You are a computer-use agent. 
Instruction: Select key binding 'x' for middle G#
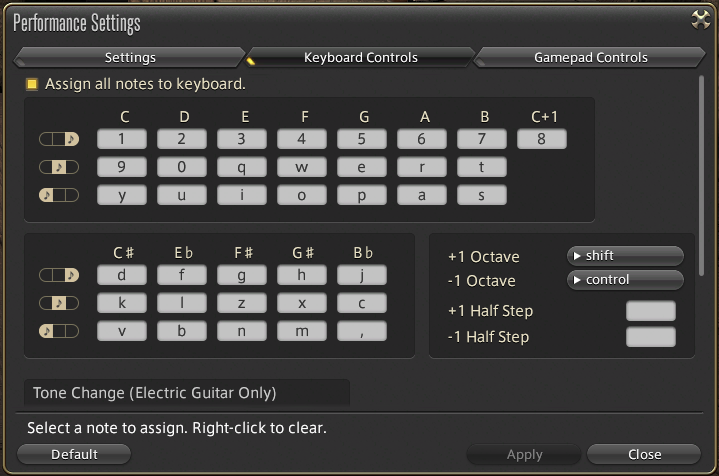(x=302, y=303)
